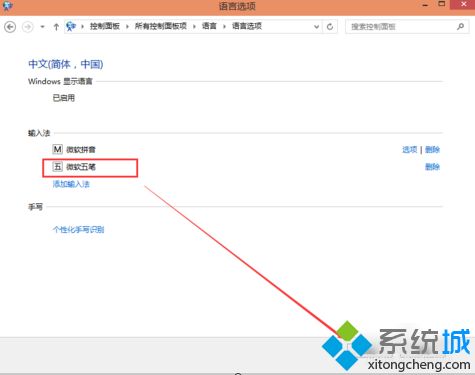Expand the chevron after 所有控制面板项 breadcrumb

tap(194, 26)
